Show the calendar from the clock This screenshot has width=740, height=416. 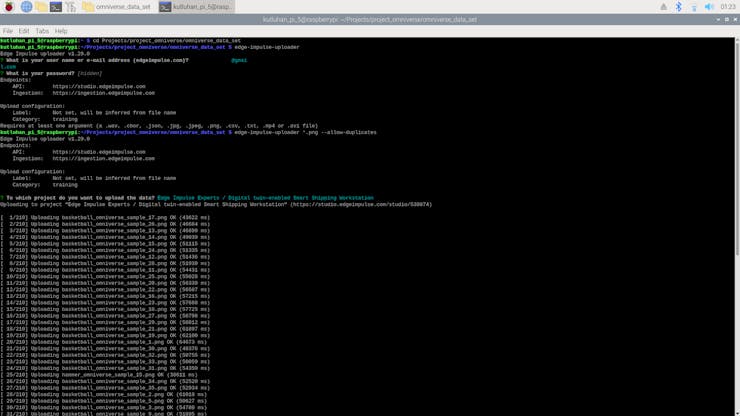(727, 7)
